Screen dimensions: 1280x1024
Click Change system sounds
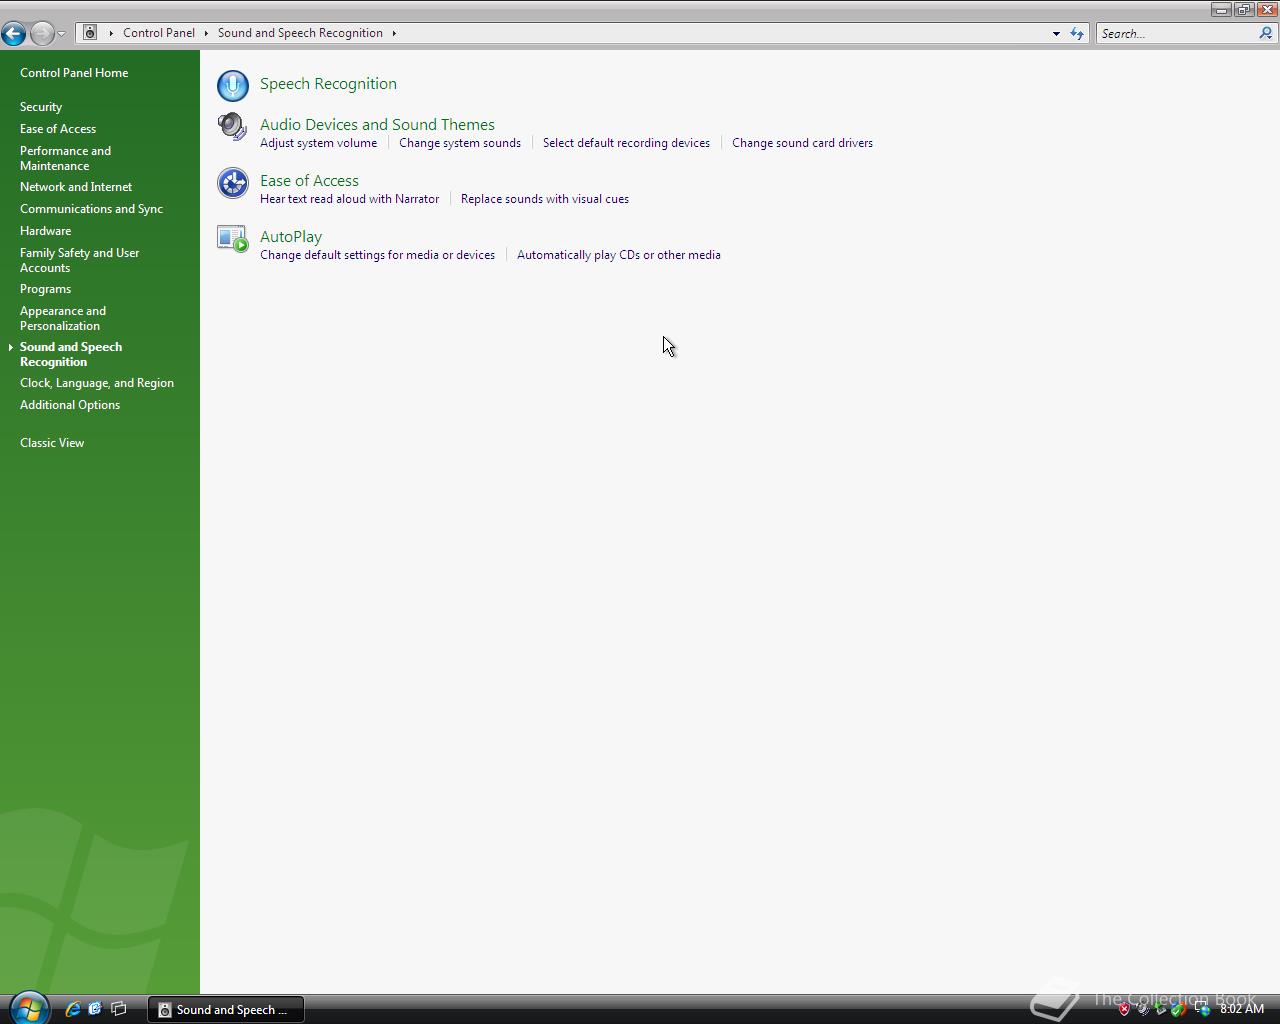[460, 143]
